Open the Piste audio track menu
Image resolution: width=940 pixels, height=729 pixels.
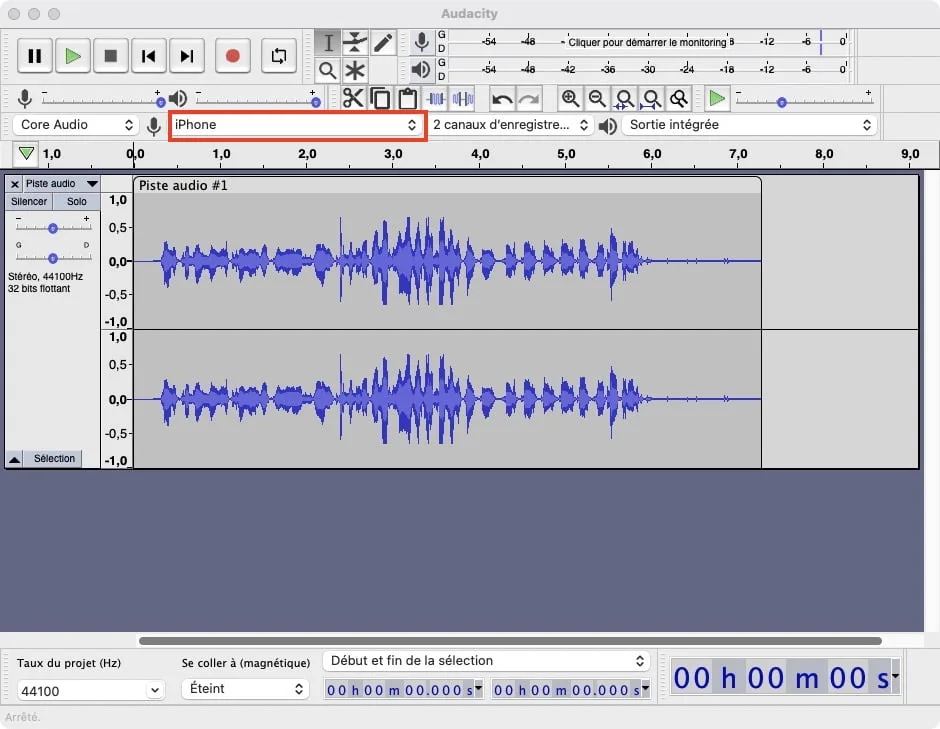point(62,183)
